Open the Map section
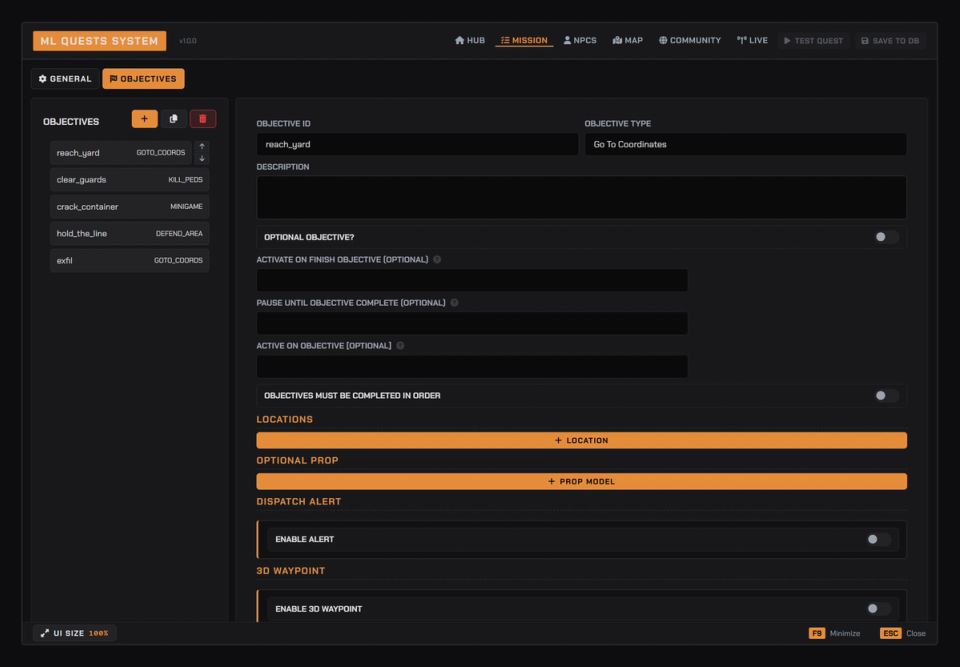 [628, 40]
